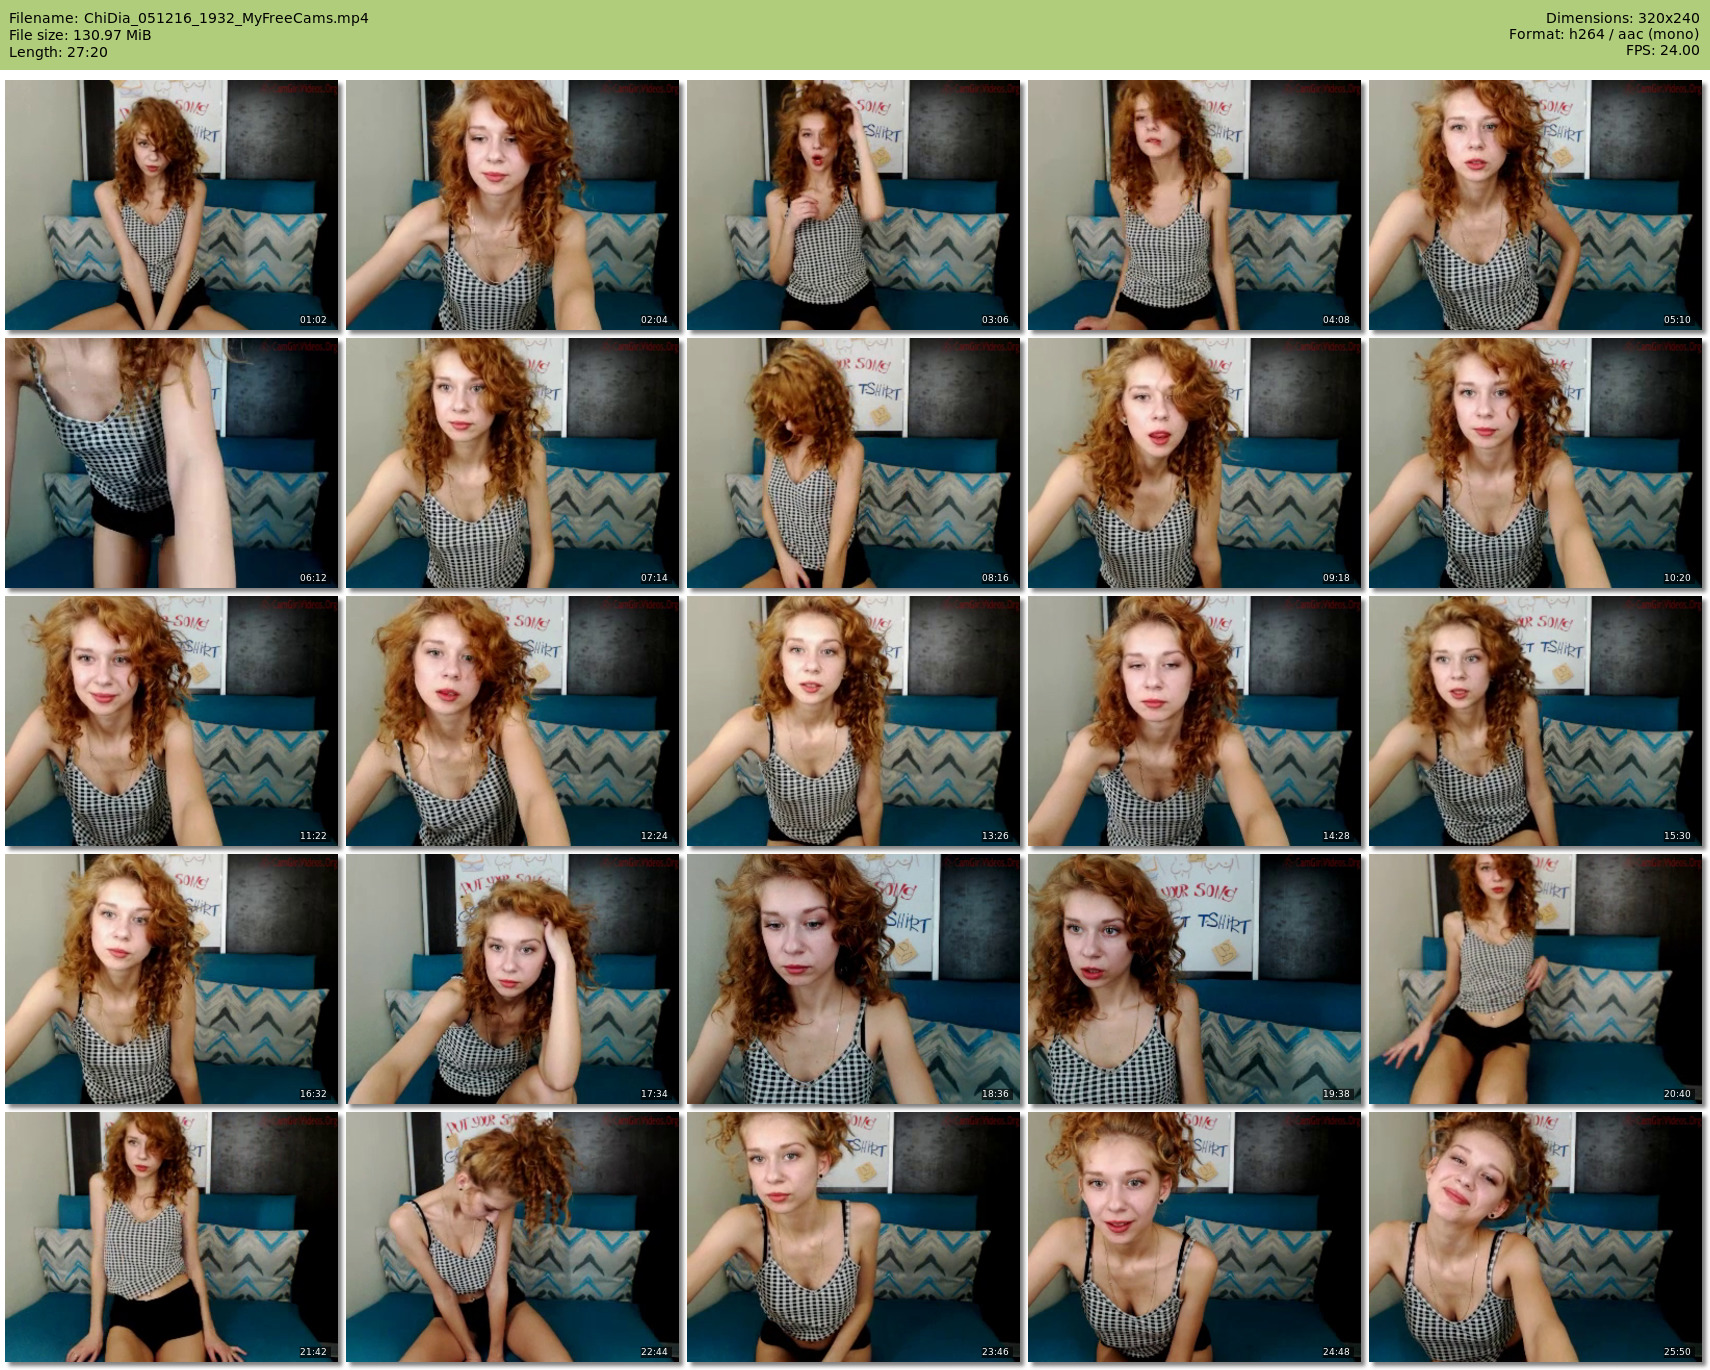This screenshot has height=1370, width=1710.
Task: Click the frame labeled 05:10
Action: pos(1536,205)
